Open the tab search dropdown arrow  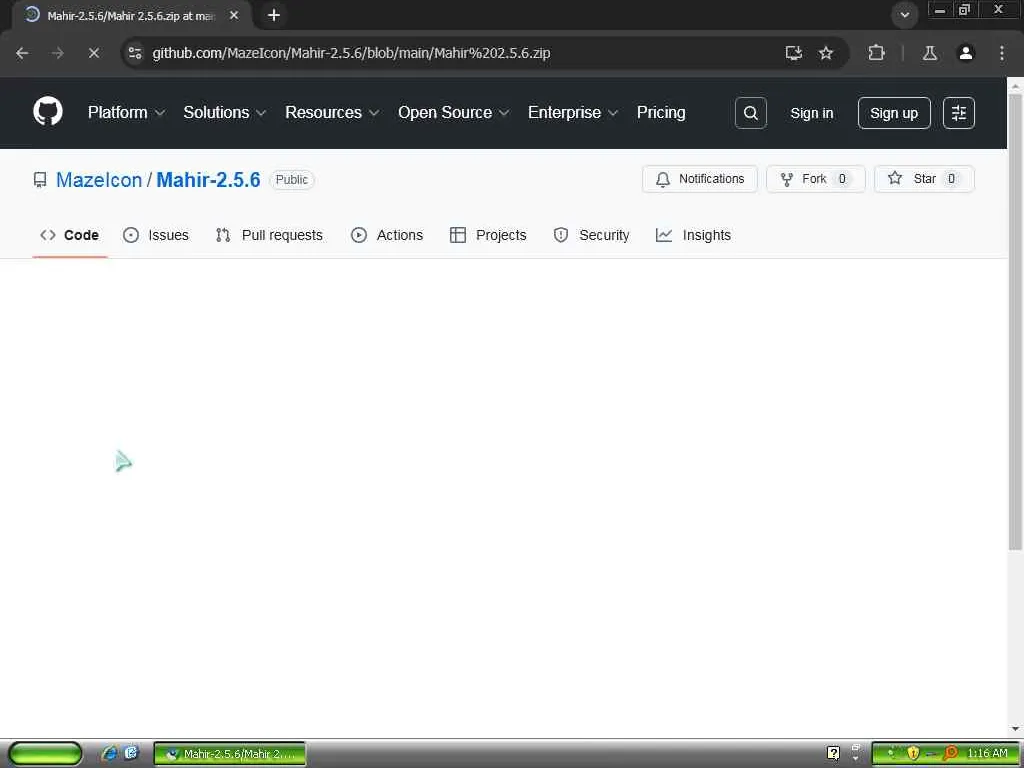click(x=904, y=15)
